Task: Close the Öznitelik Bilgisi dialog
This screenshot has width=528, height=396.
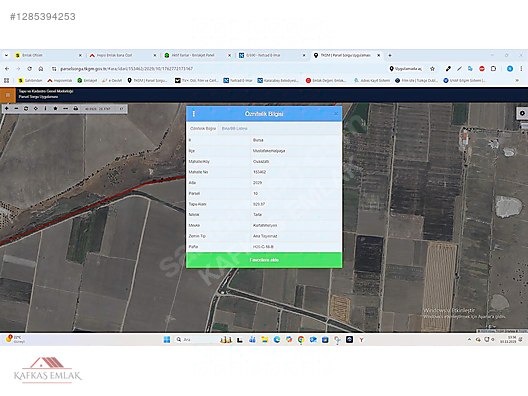Action: tap(336, 114)
